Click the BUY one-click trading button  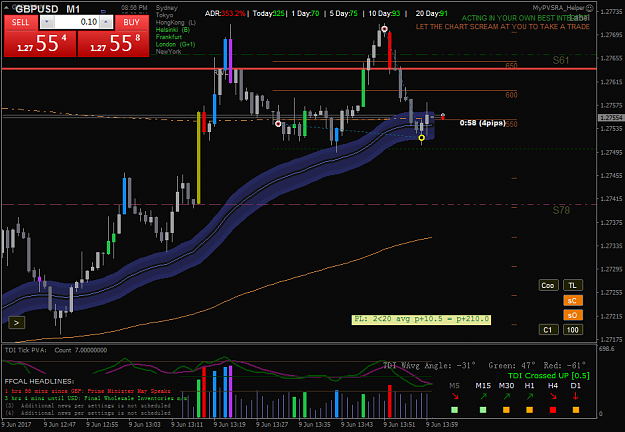[x=132, y=22]
